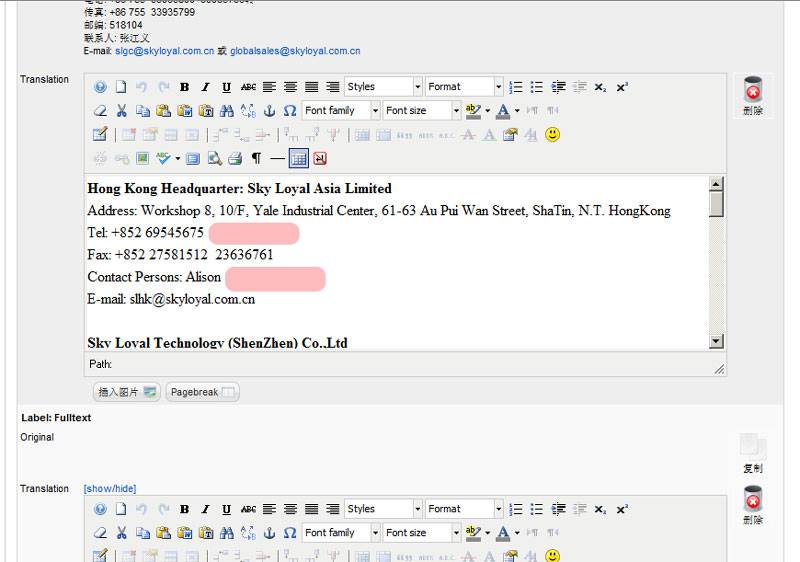Toggle visual aids grid button in top editor
The image size is (800, 562).
[x=298, y=158]
